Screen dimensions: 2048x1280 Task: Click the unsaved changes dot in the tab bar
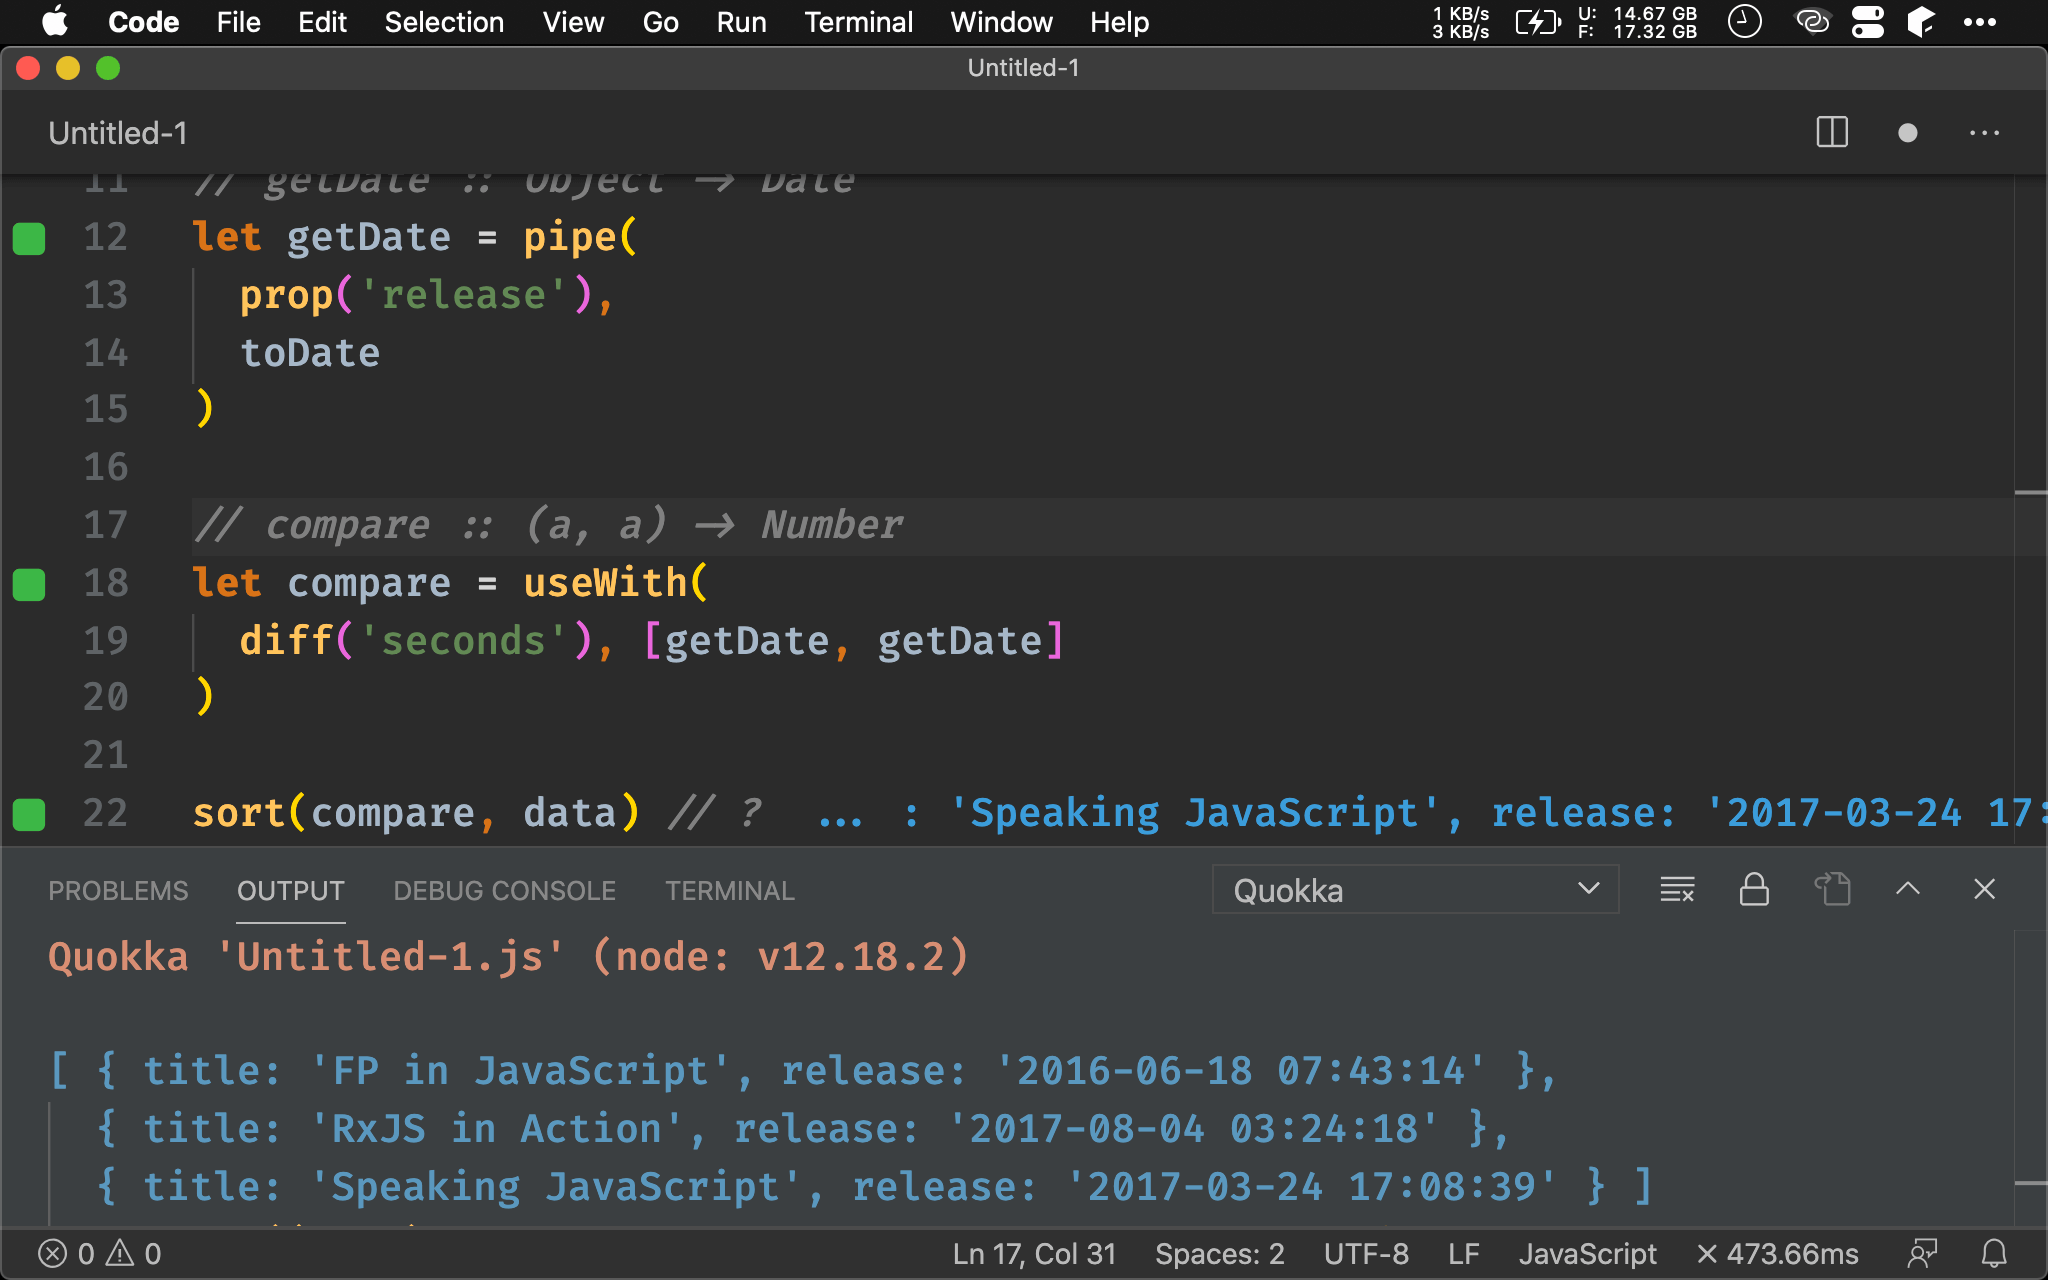(x=1907, y=133)
